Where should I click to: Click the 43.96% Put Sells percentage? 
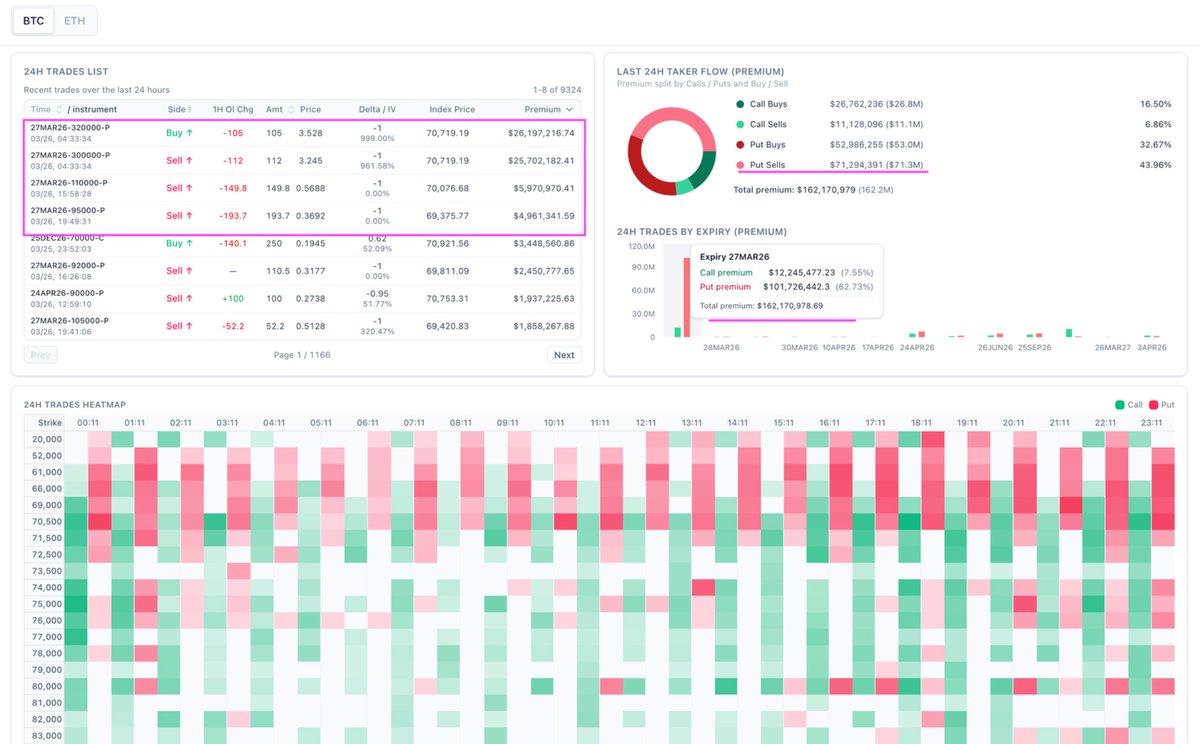[x=1154, y=164]
